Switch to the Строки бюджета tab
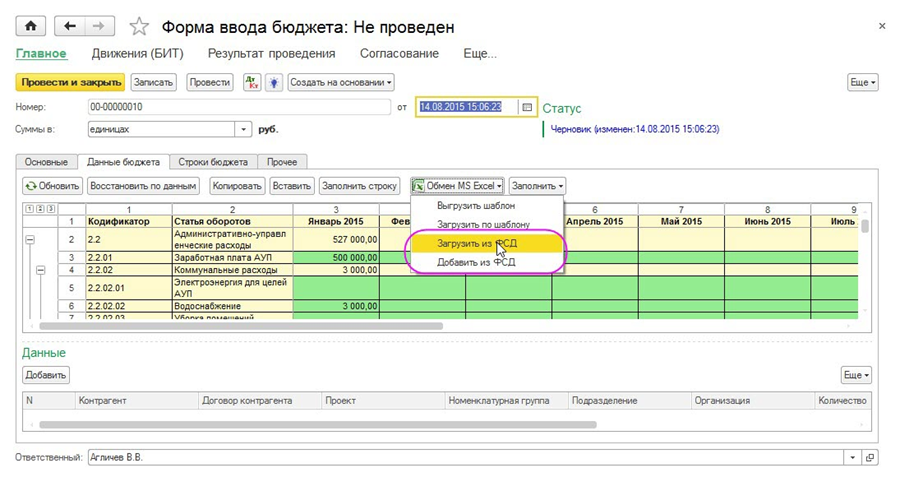900x477 pixels. pyautogui.click(x=212, y=162)
